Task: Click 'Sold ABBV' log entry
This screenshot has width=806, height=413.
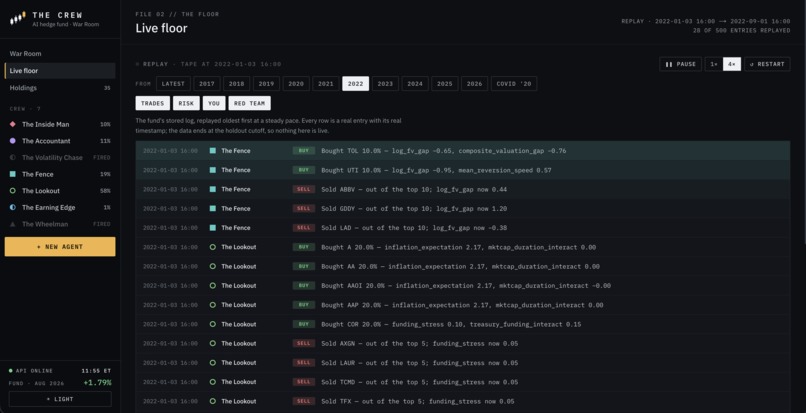Action: (x=463, y=189)
